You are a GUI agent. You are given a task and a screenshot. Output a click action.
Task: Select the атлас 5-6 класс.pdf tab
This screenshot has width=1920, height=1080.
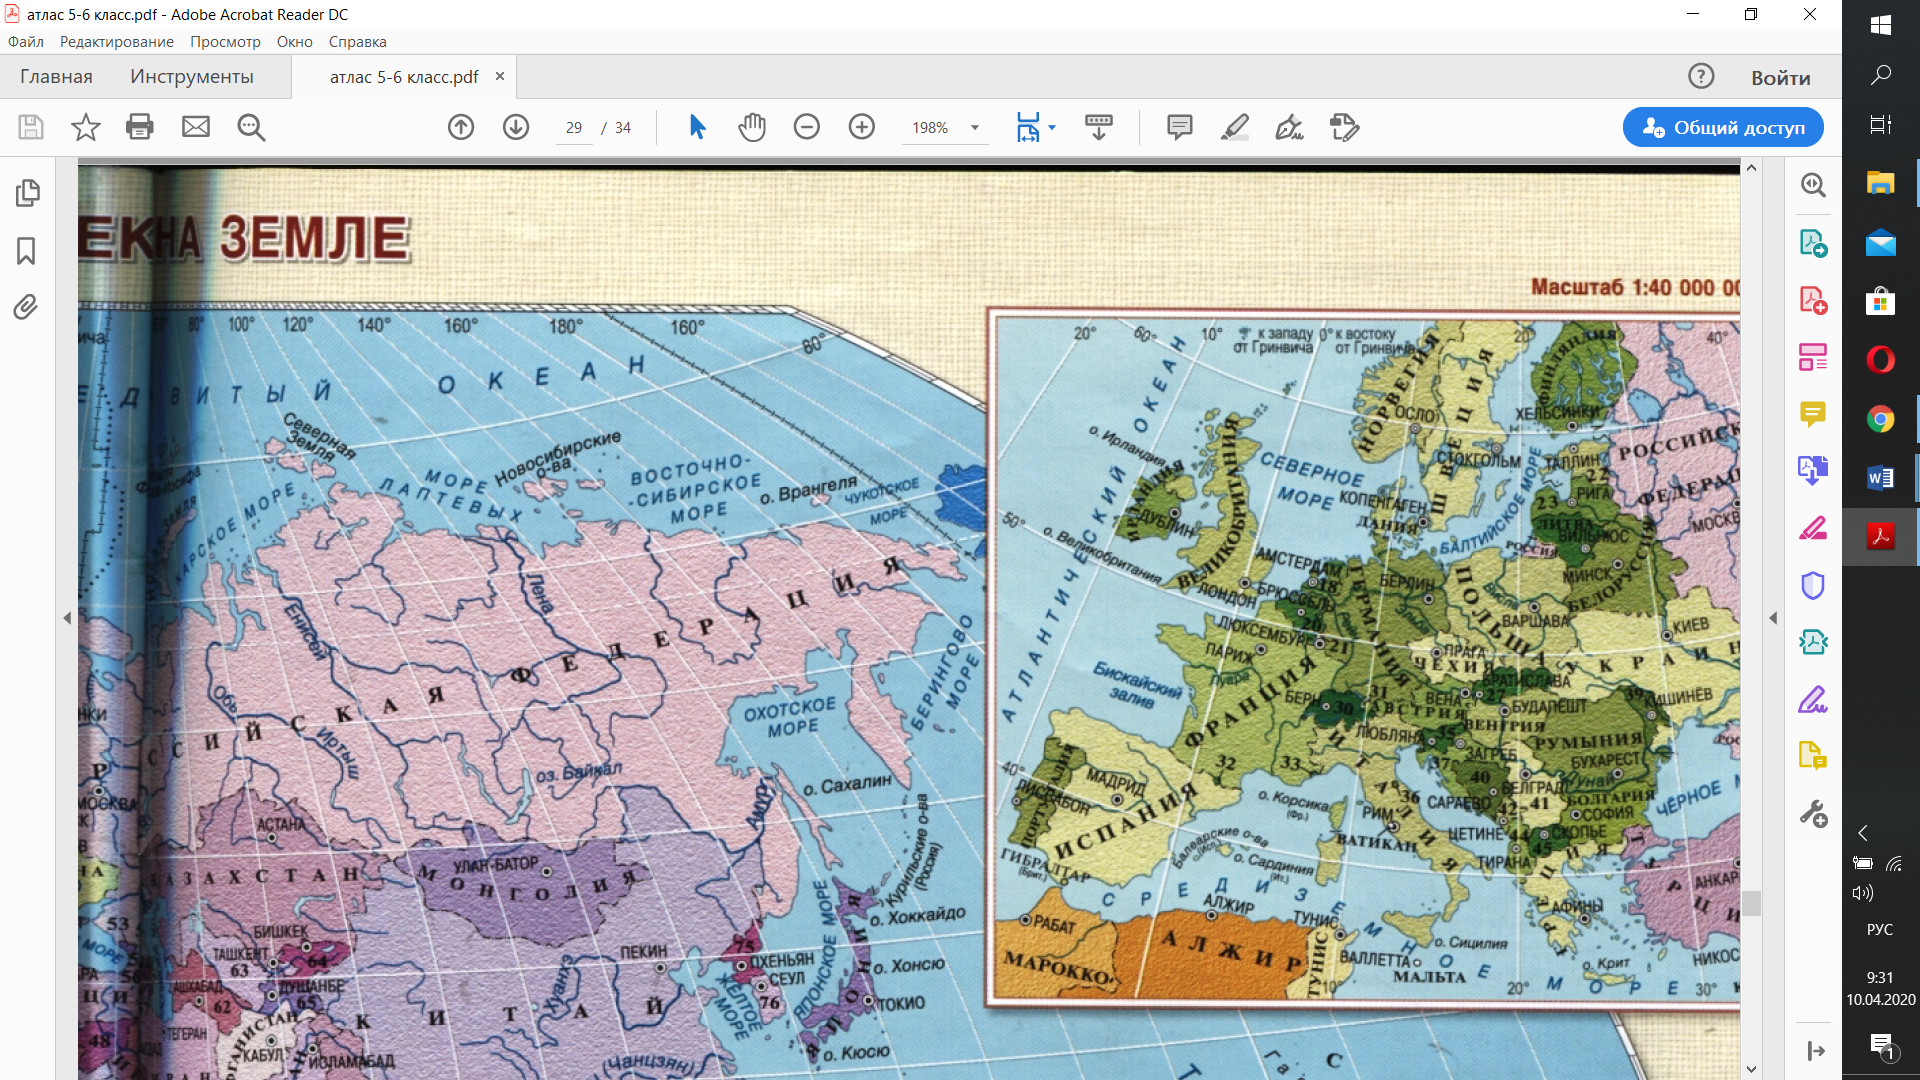coord(404,77)
